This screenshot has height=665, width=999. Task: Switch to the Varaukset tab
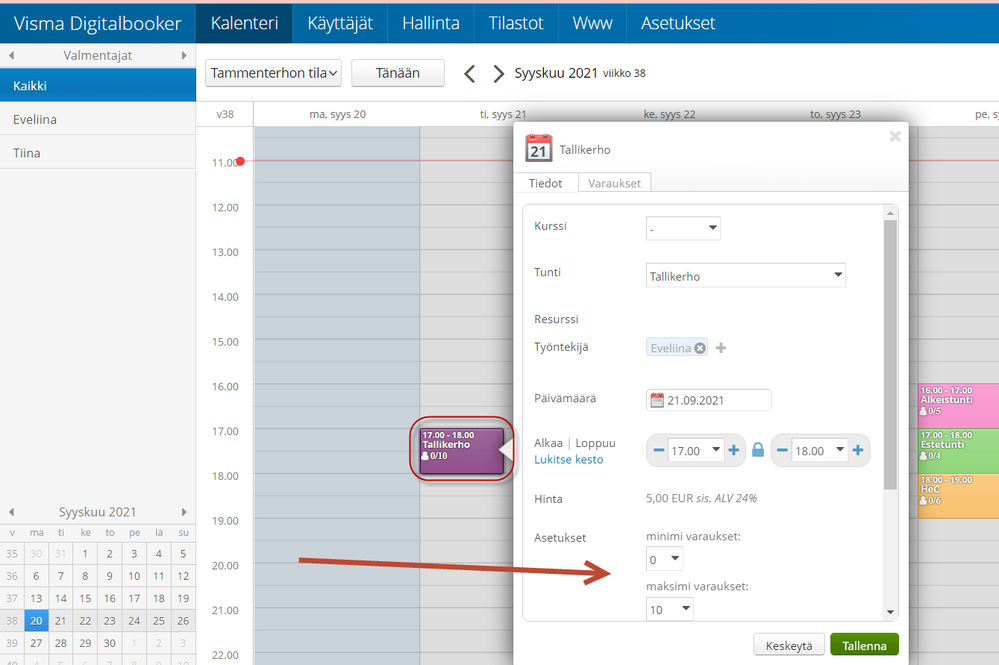point(614,183)
